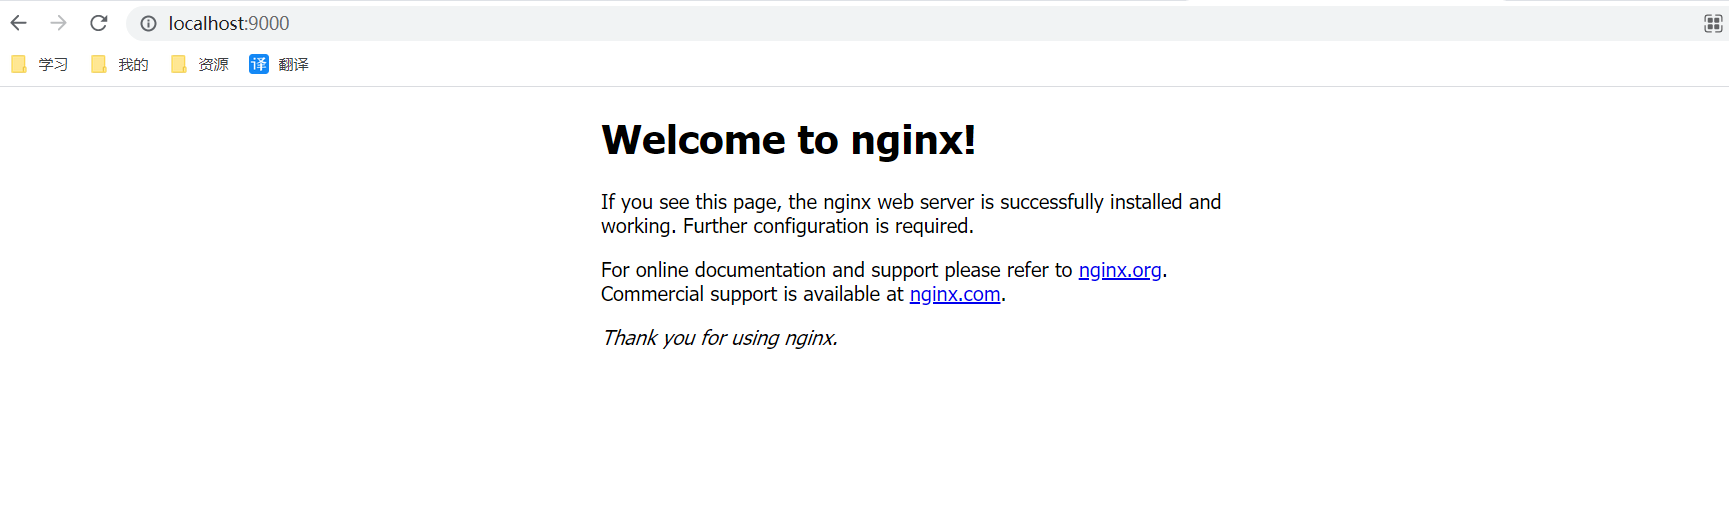Click "Commercial support is available at" text

pos(752,294)
